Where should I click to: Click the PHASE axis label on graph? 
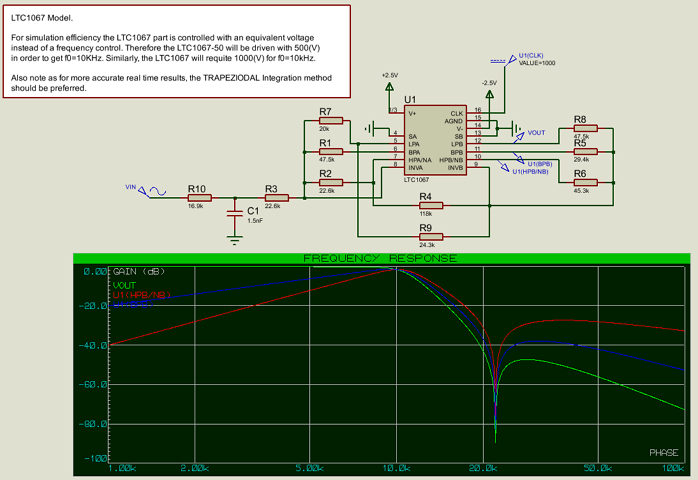[x=663, y=452]
